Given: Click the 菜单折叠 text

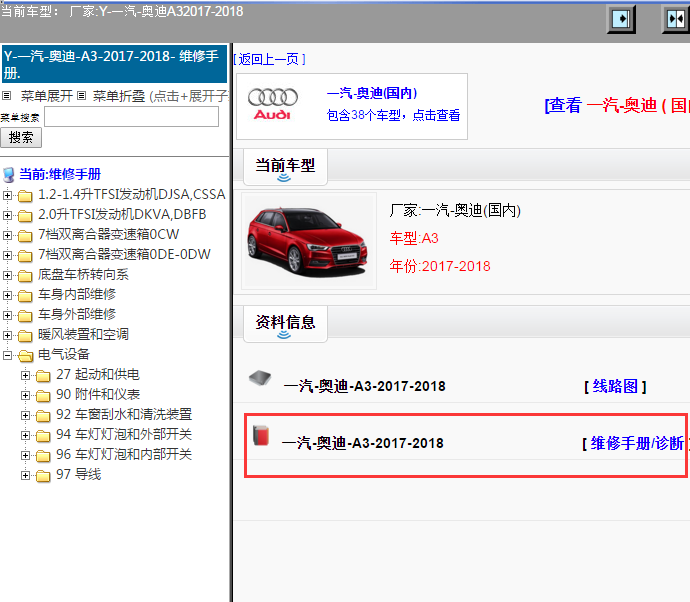Looking at the screenshot, I should [x=119, y=95].
